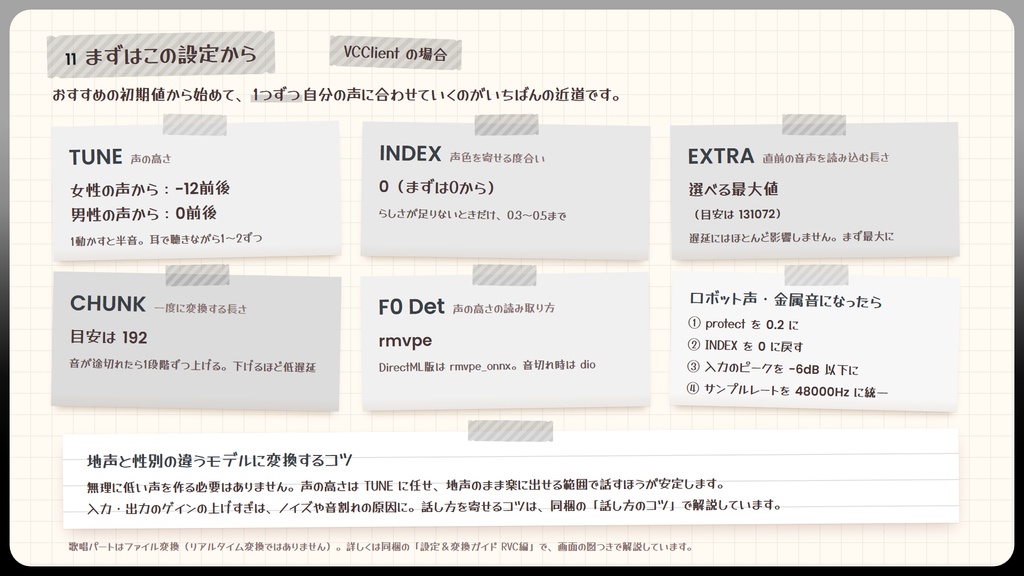Click the note starting 'DirectML版は rmvpe_onnx'
Viewport: 1024px width, 576px height.
coord(487,366)
